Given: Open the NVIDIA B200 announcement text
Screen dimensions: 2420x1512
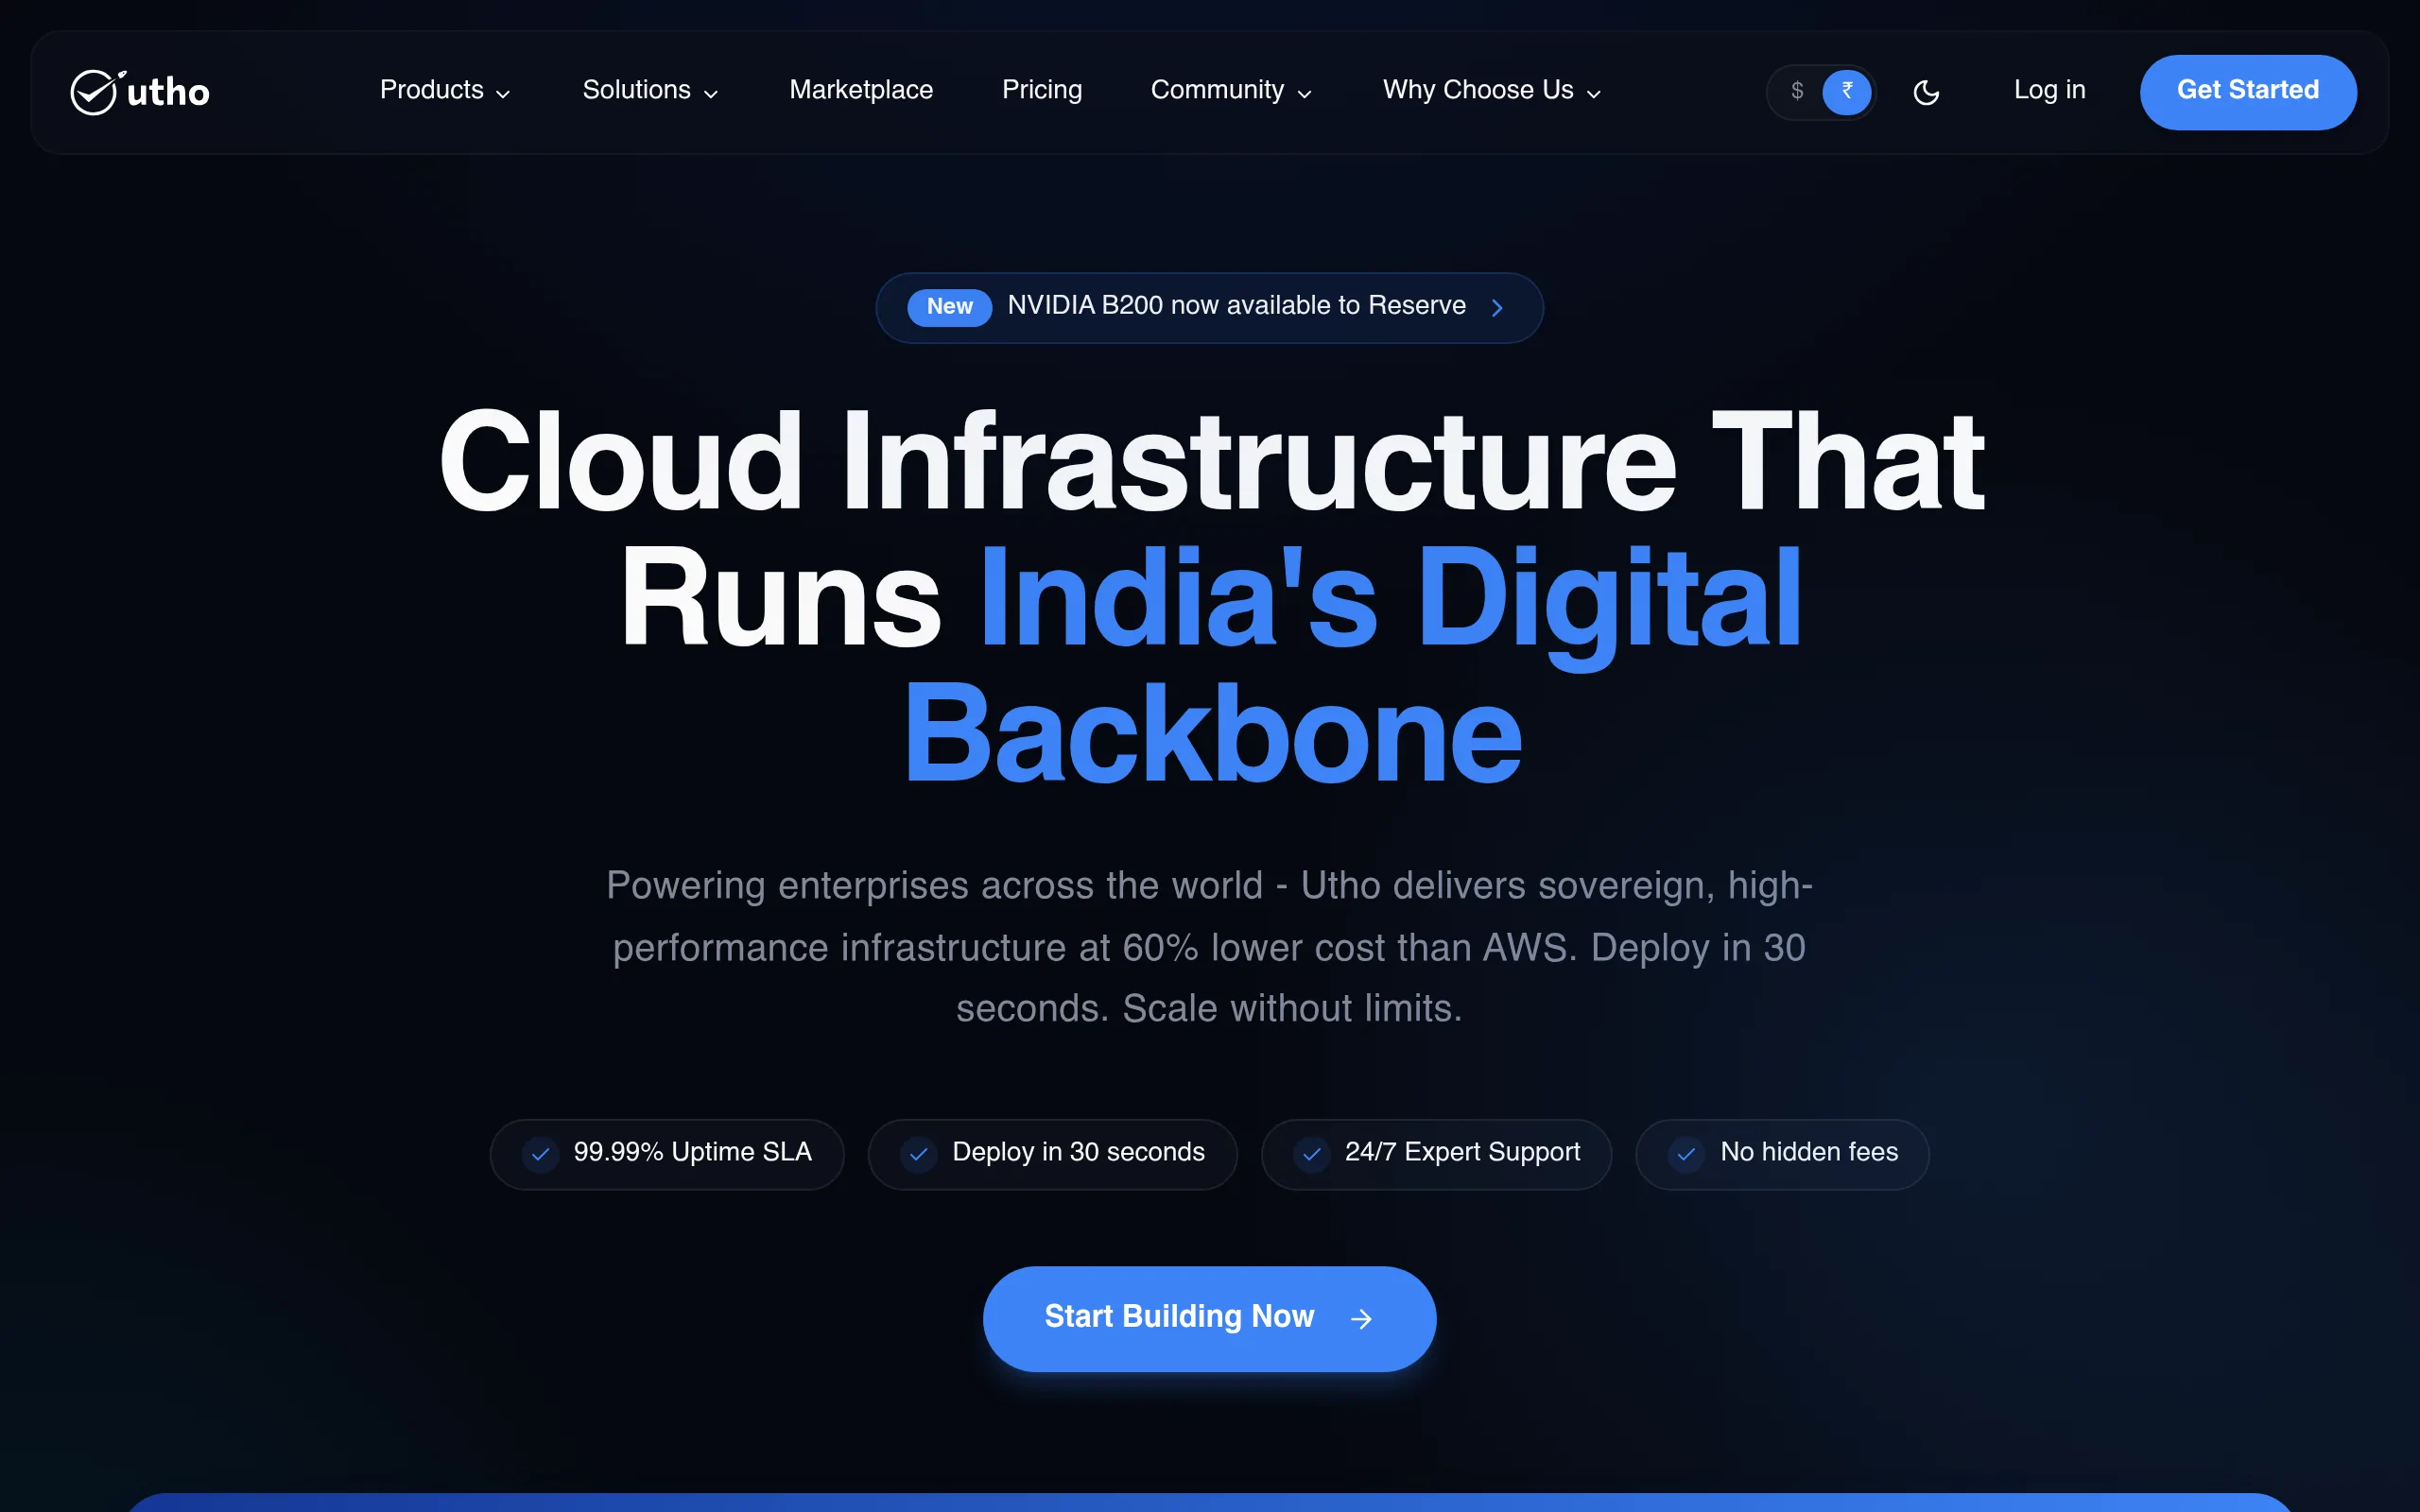Looking at the screenshot, I should click(1236, 306).
